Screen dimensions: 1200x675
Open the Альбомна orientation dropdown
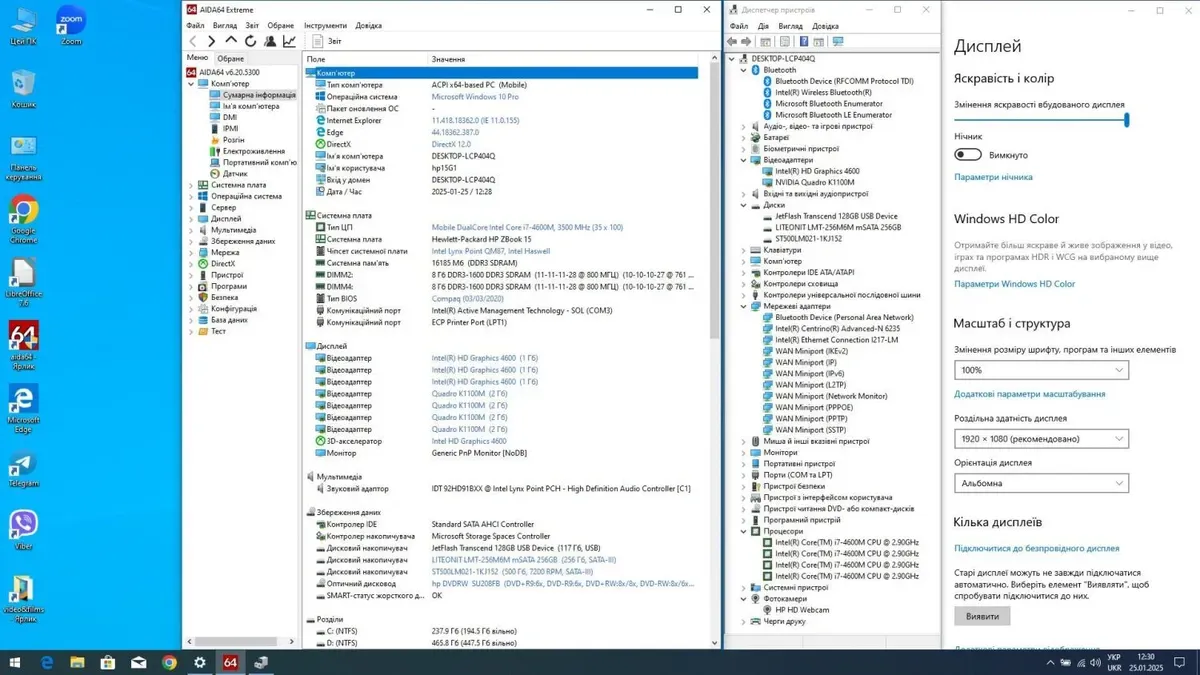click(1040, 483)
